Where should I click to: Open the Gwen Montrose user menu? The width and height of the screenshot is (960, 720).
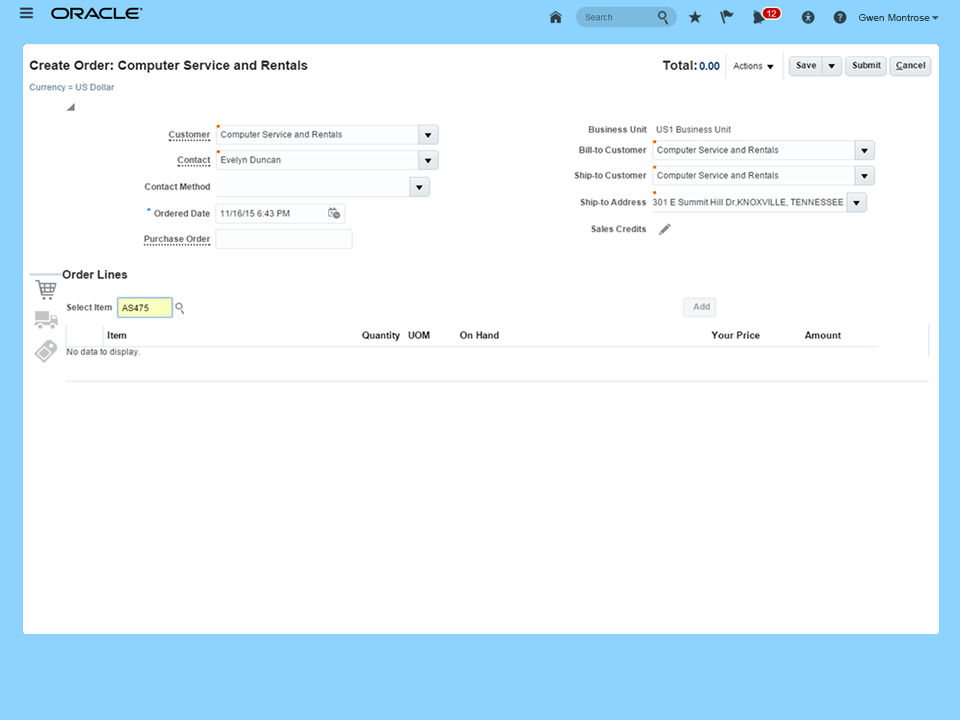898,18
